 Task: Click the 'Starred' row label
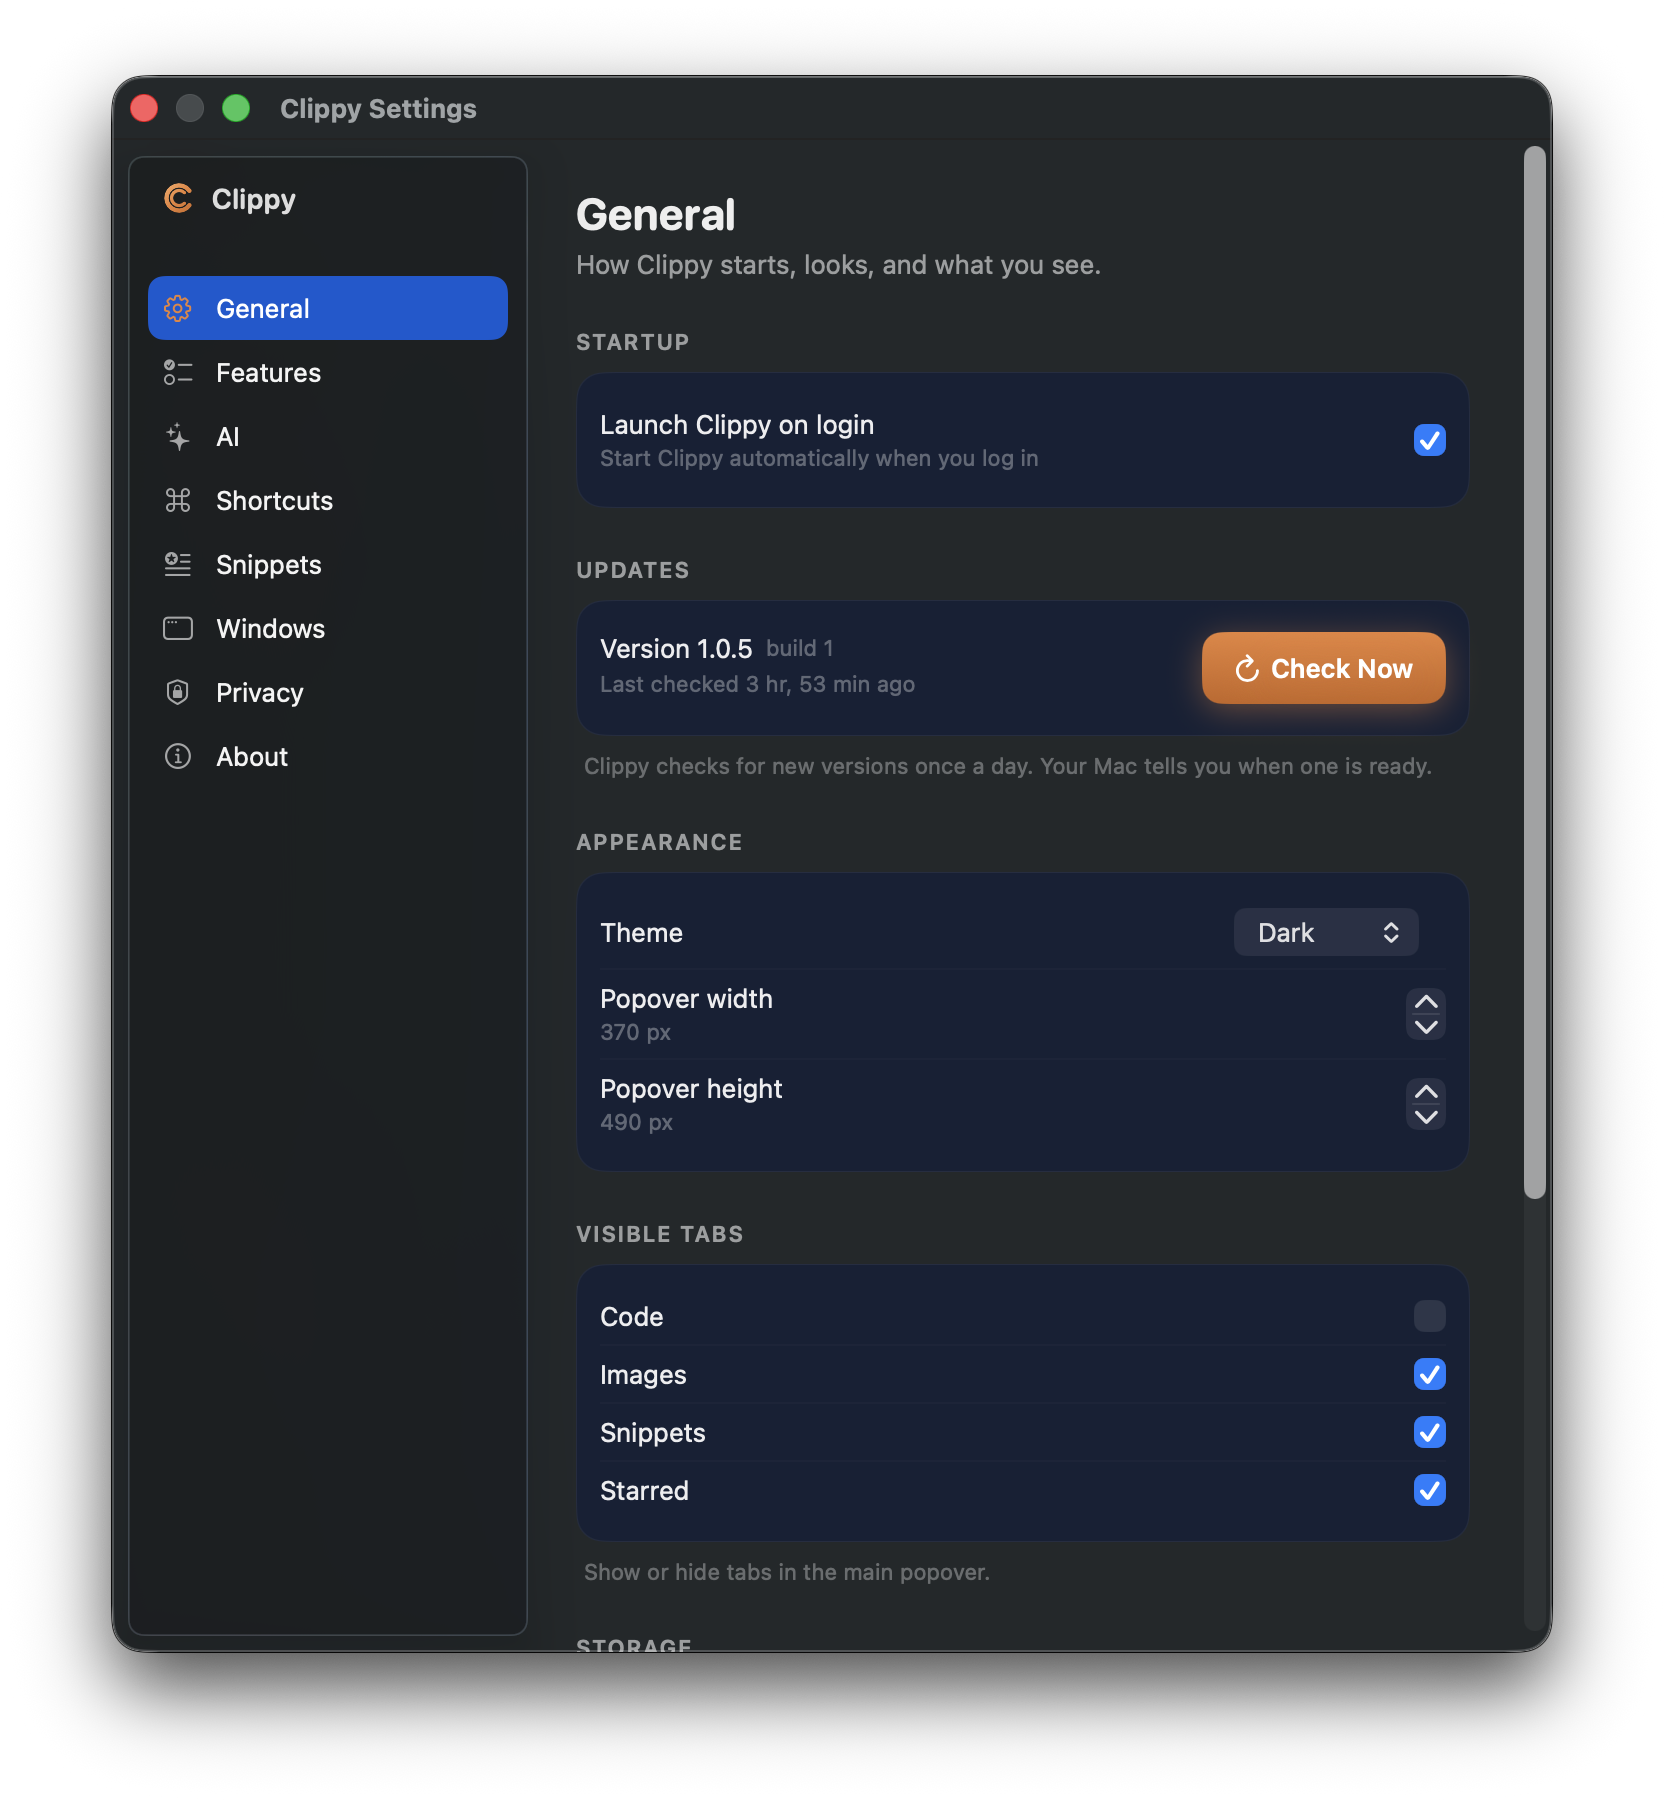click(x=644, y=1490)
